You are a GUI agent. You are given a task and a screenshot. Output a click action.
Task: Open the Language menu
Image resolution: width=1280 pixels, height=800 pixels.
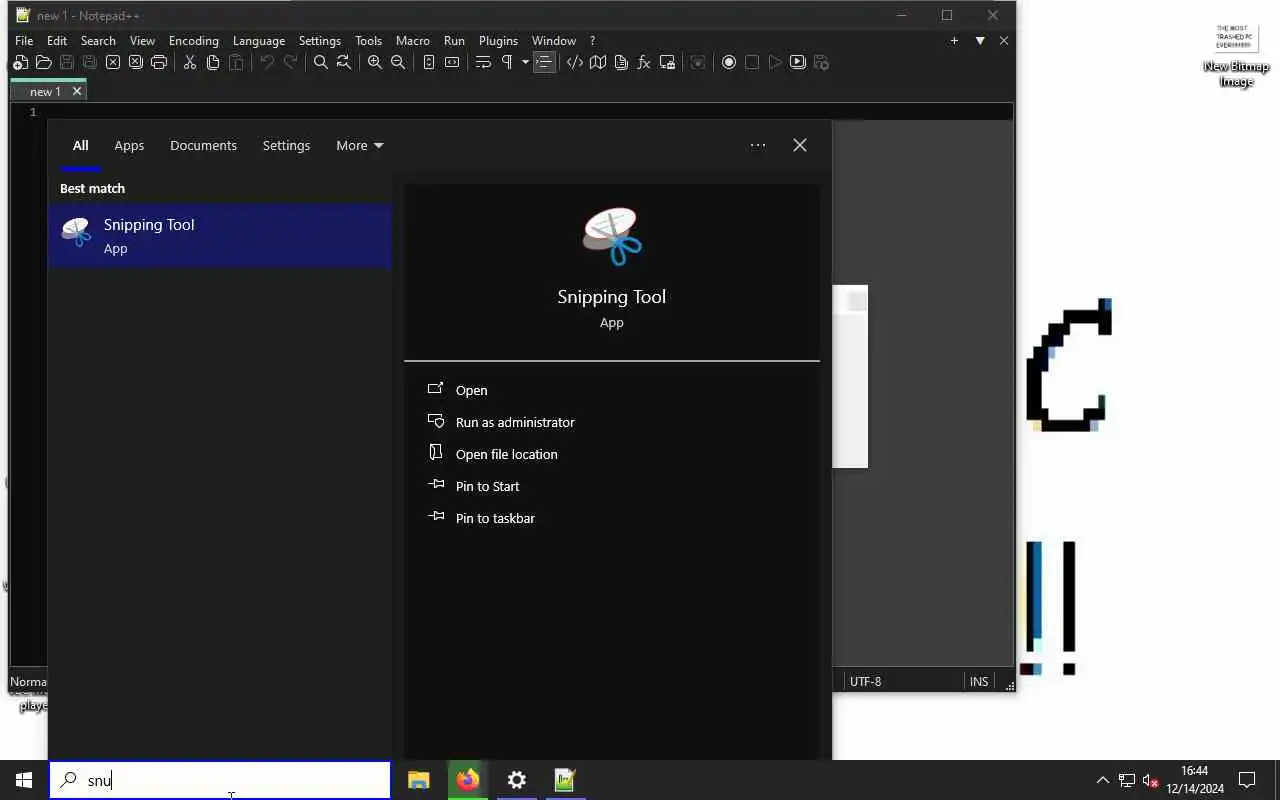259,41
